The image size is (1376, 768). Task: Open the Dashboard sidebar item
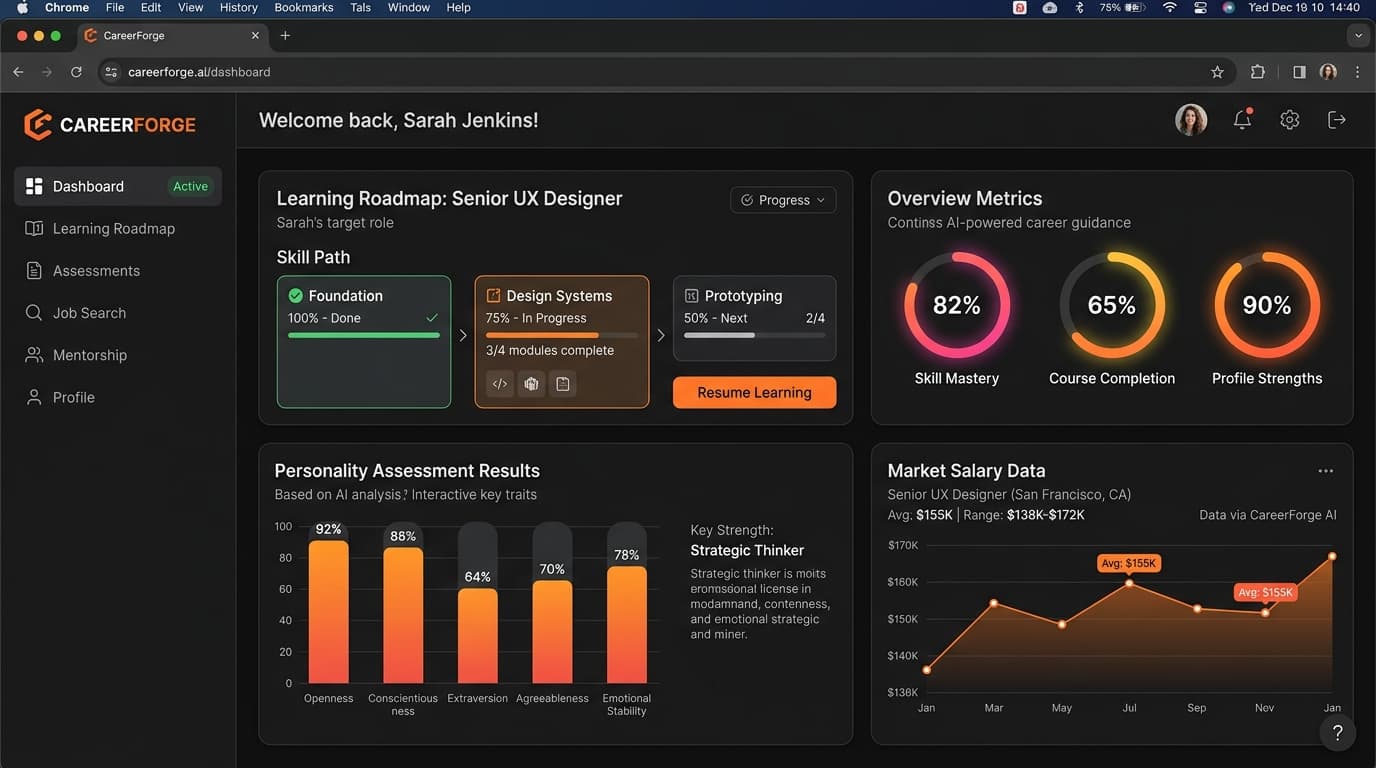pyautogui.click(x=118, y=186)
